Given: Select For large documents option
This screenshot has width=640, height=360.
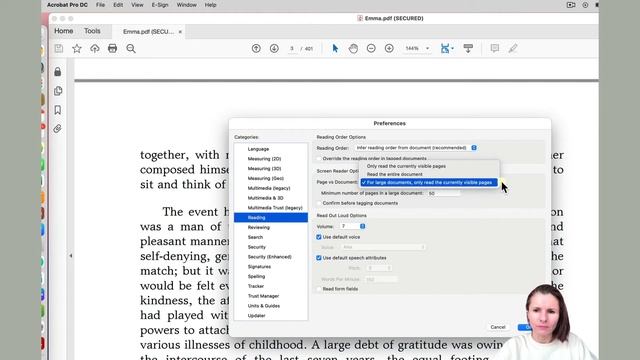Looking at the screenshot, I should (x=429, y=182).
